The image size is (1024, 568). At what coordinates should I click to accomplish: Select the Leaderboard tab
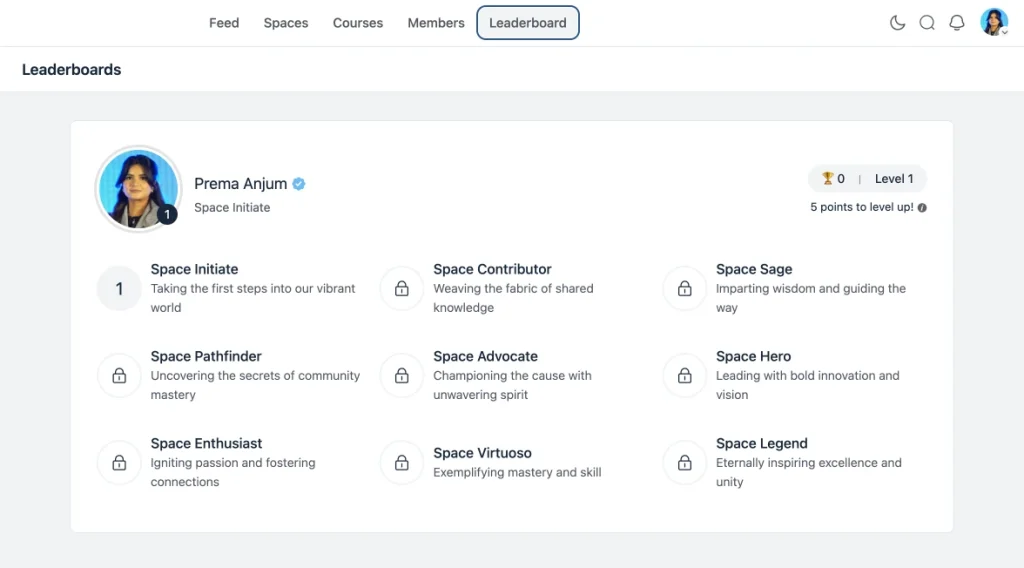[528, 23]
